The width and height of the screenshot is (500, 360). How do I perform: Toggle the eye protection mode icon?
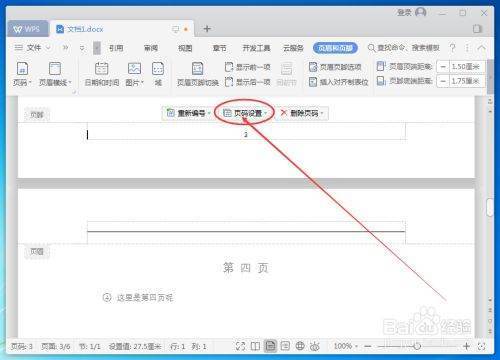(315, 346)
